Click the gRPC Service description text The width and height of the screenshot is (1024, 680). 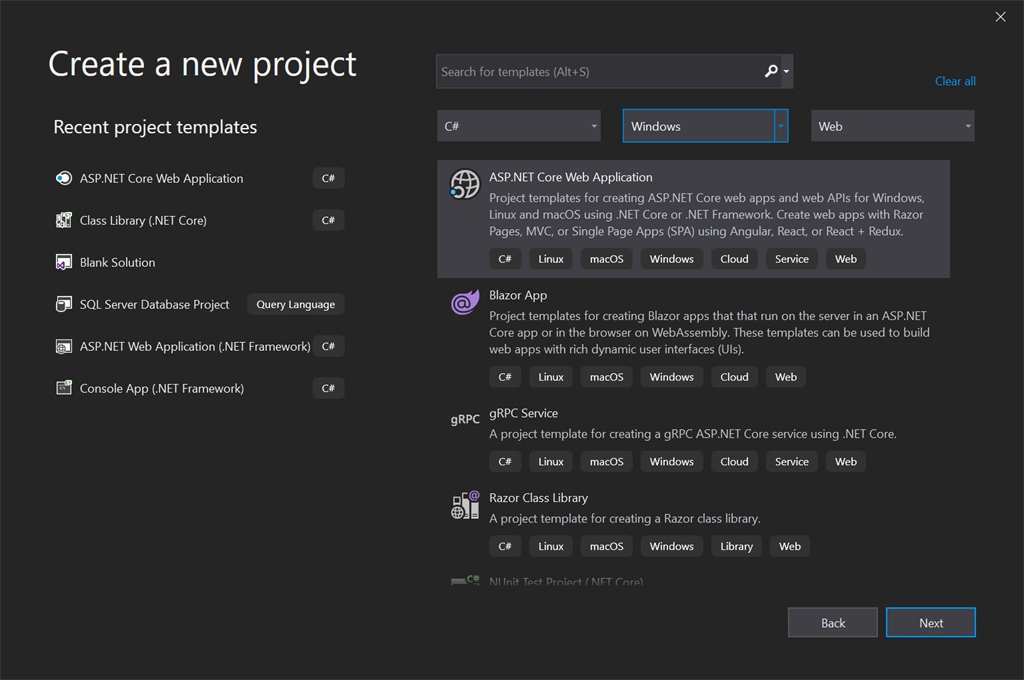tap(693, 434)
